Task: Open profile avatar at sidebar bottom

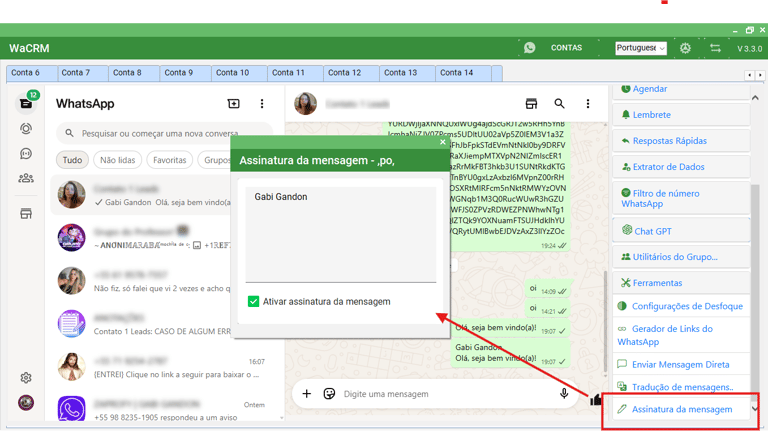Action: (x=26, y=402)
